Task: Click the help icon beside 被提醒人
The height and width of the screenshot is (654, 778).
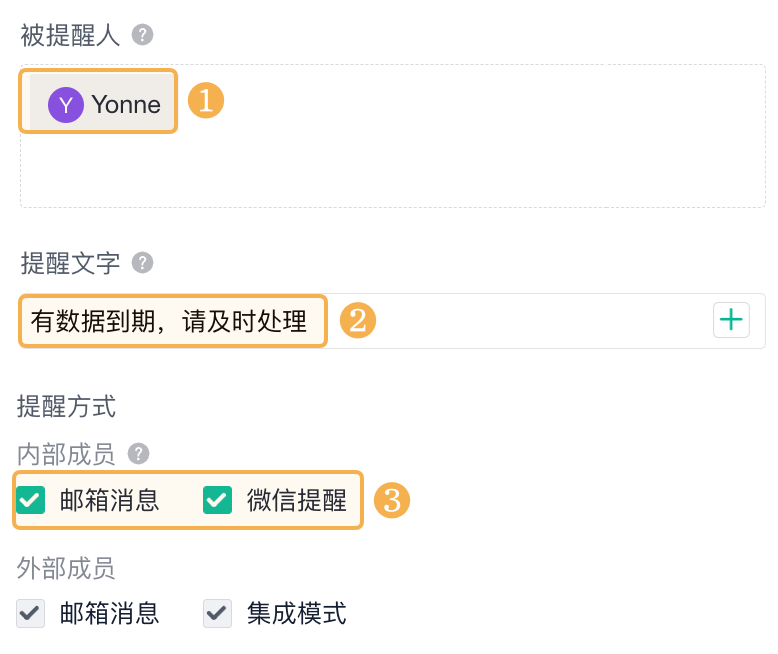Action: pyautogui.click(x=143, y=36)
